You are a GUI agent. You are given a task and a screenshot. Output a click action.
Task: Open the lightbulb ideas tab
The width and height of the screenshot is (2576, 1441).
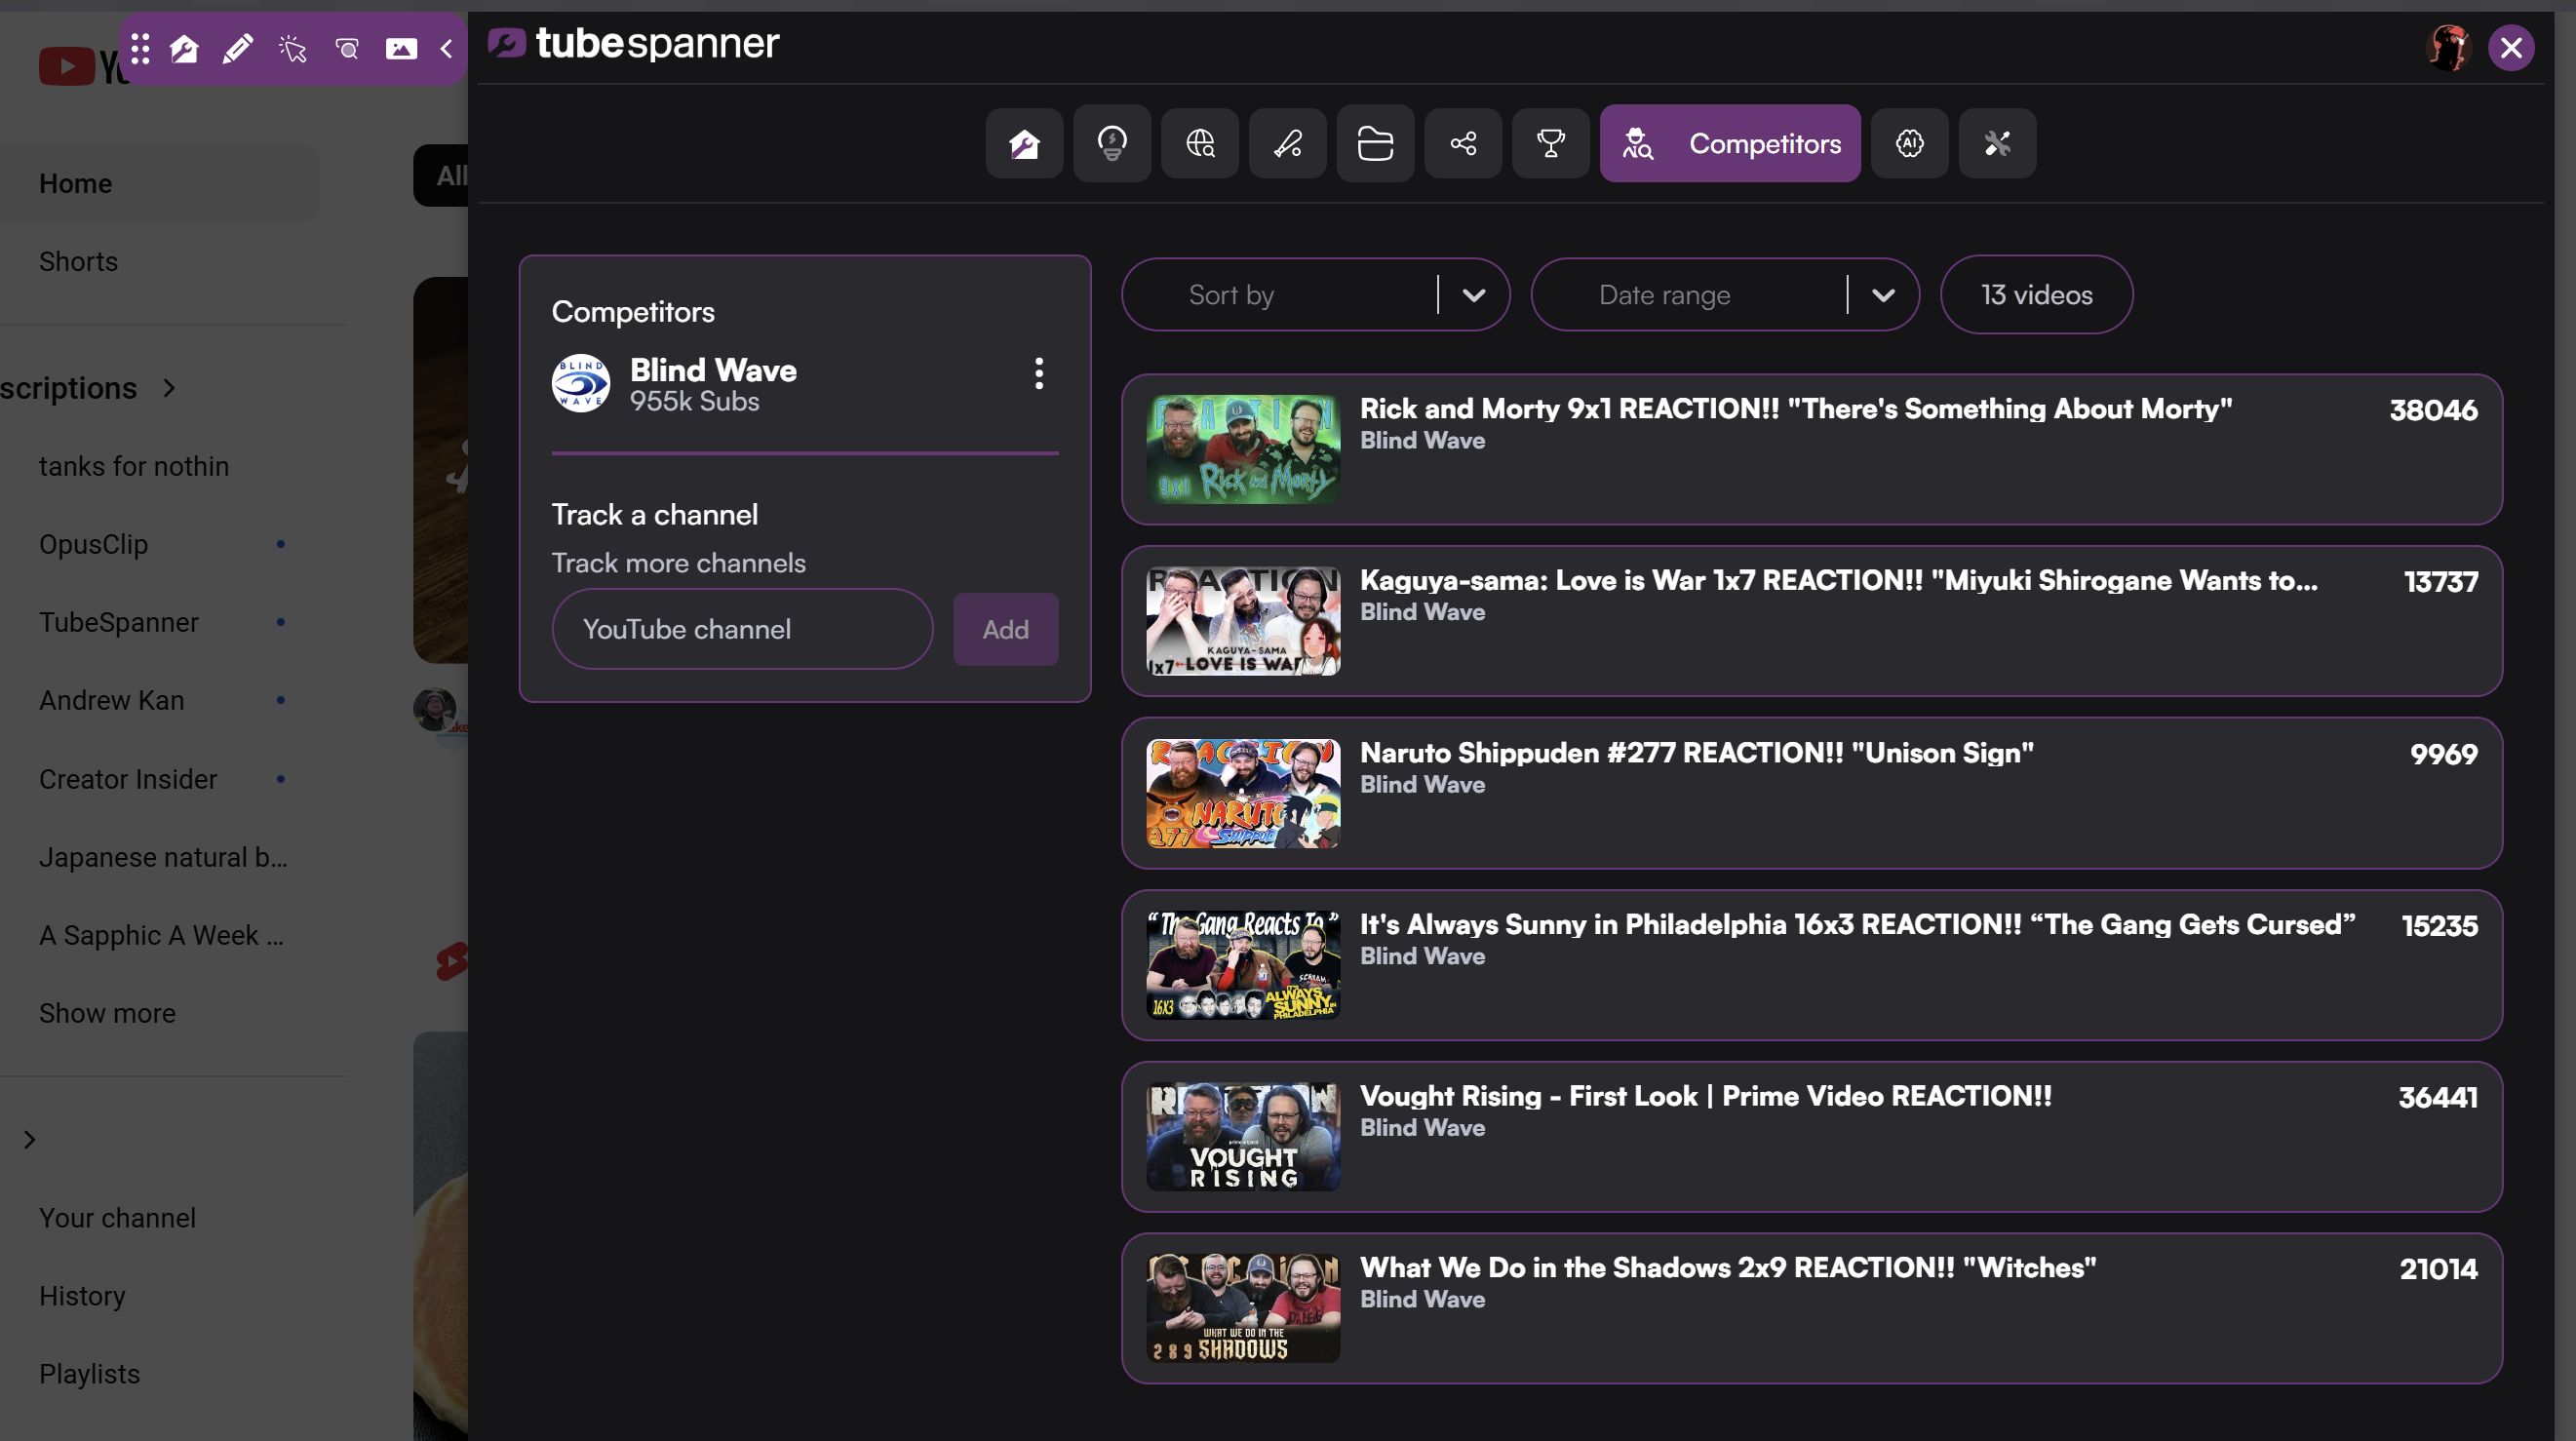1112,144
